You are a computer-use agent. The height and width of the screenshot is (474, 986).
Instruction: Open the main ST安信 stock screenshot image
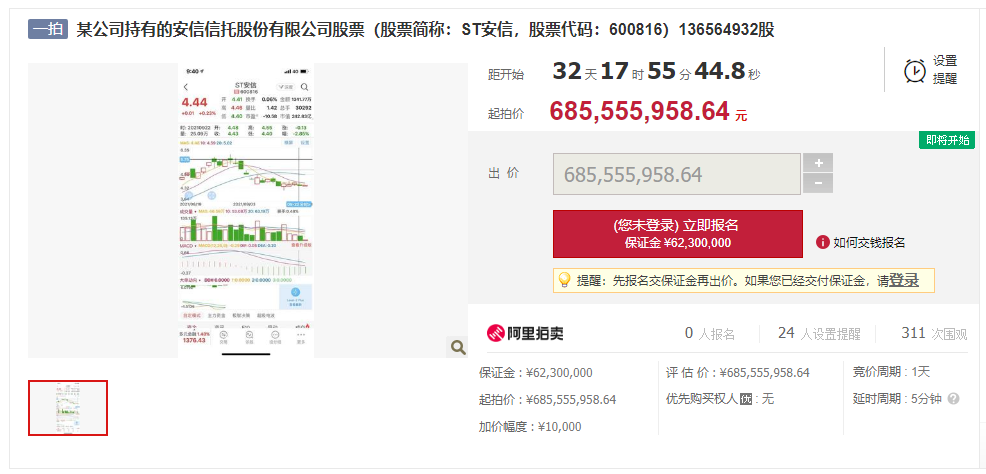[246, 210]
